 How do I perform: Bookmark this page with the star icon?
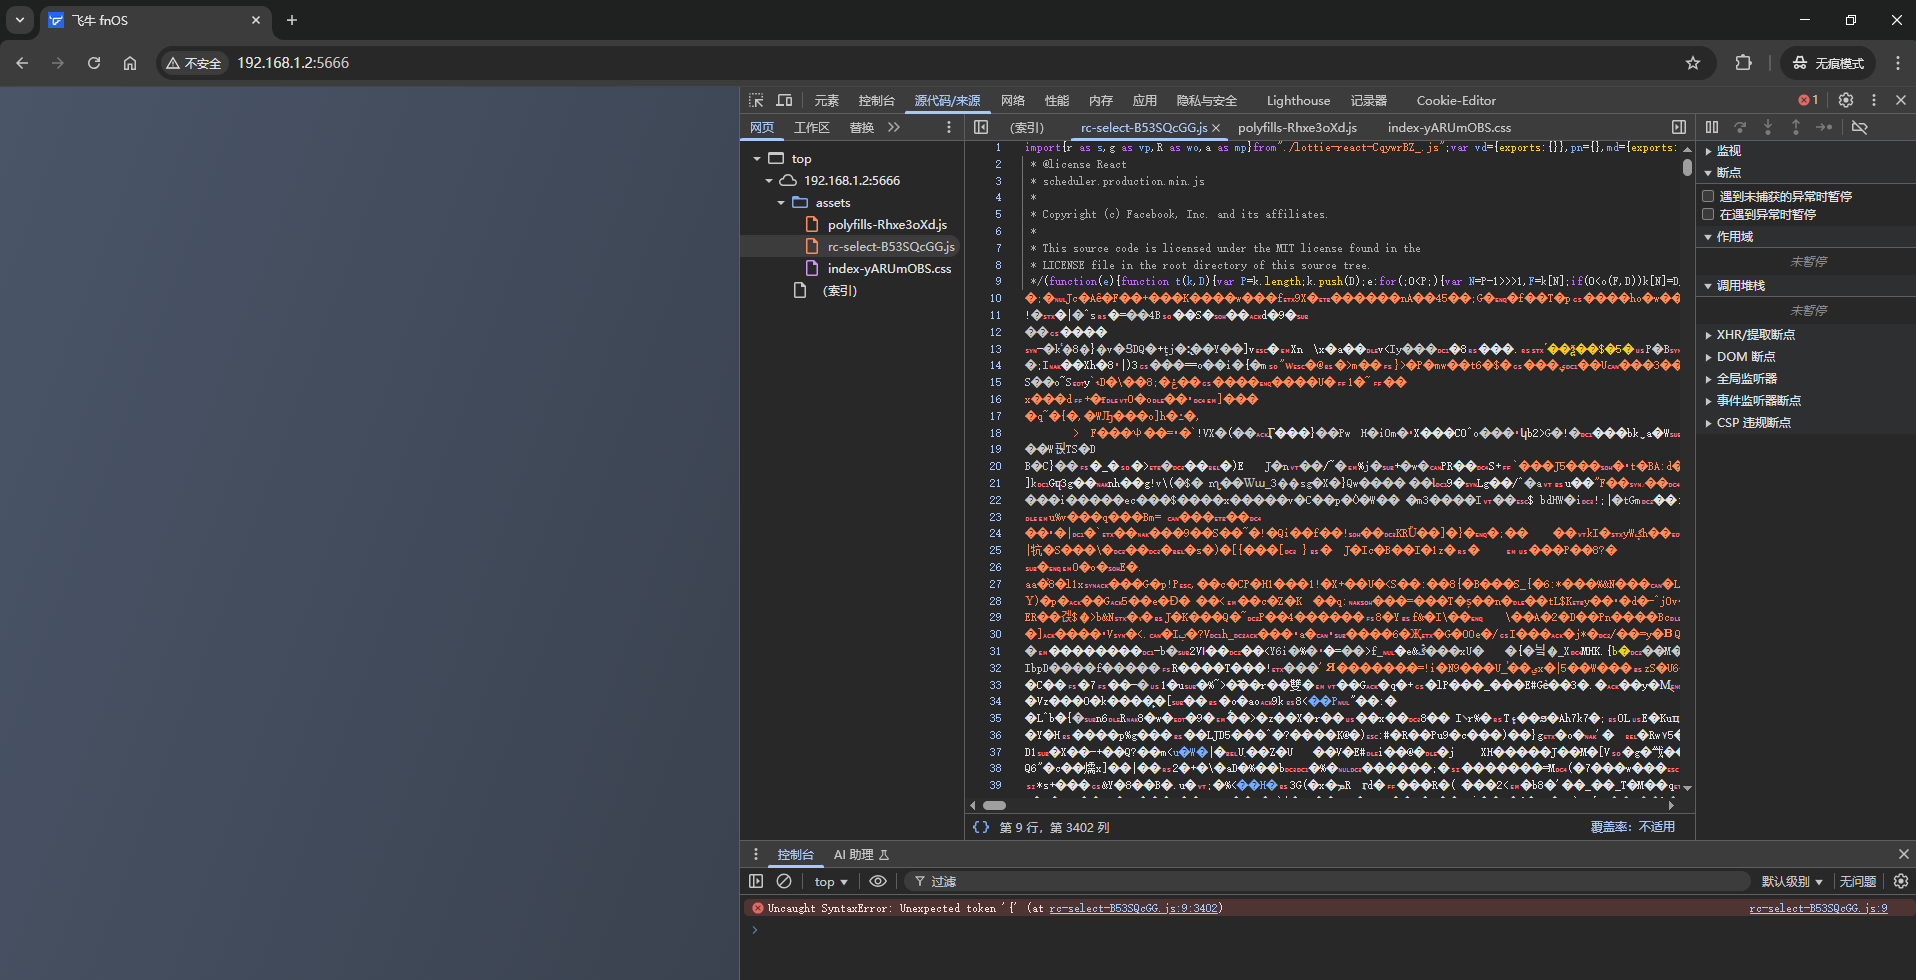point(1693,63)
